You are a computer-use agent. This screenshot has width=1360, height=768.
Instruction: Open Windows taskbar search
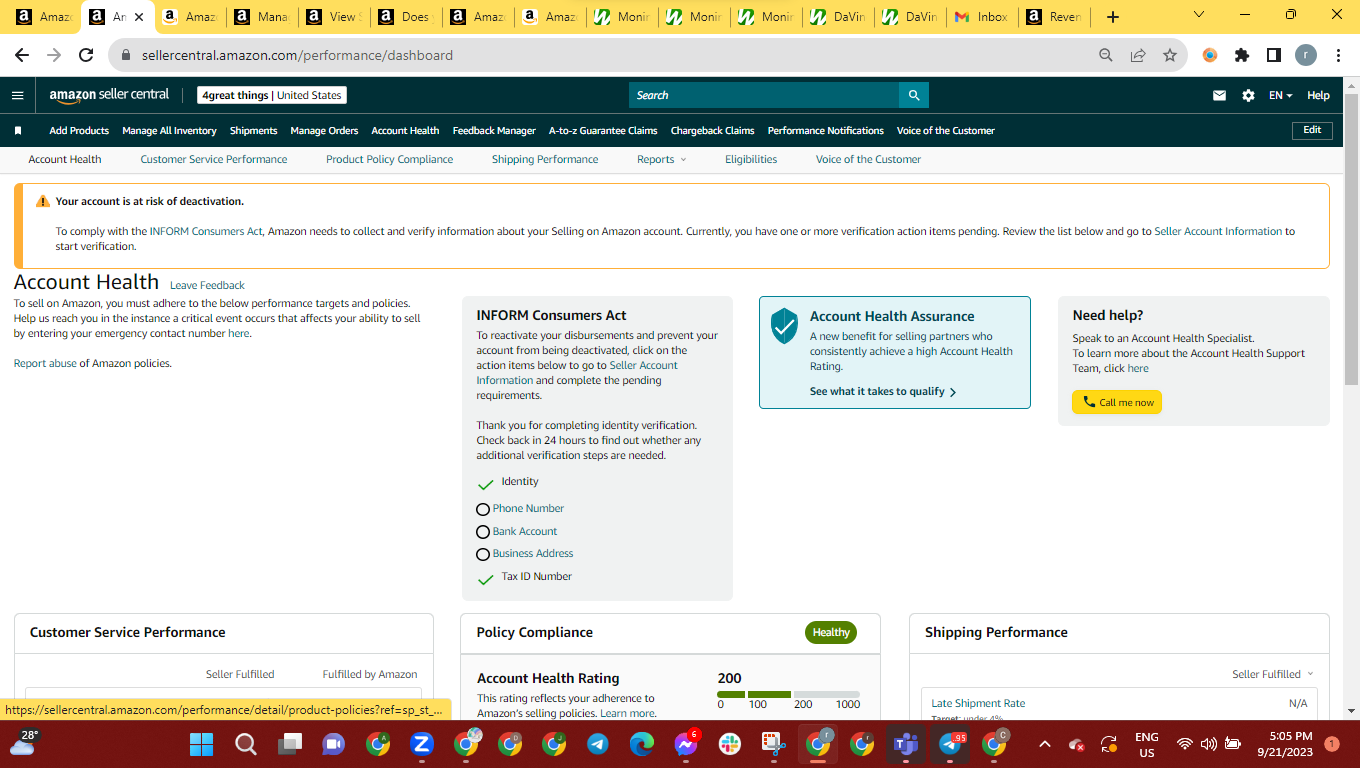245,744
